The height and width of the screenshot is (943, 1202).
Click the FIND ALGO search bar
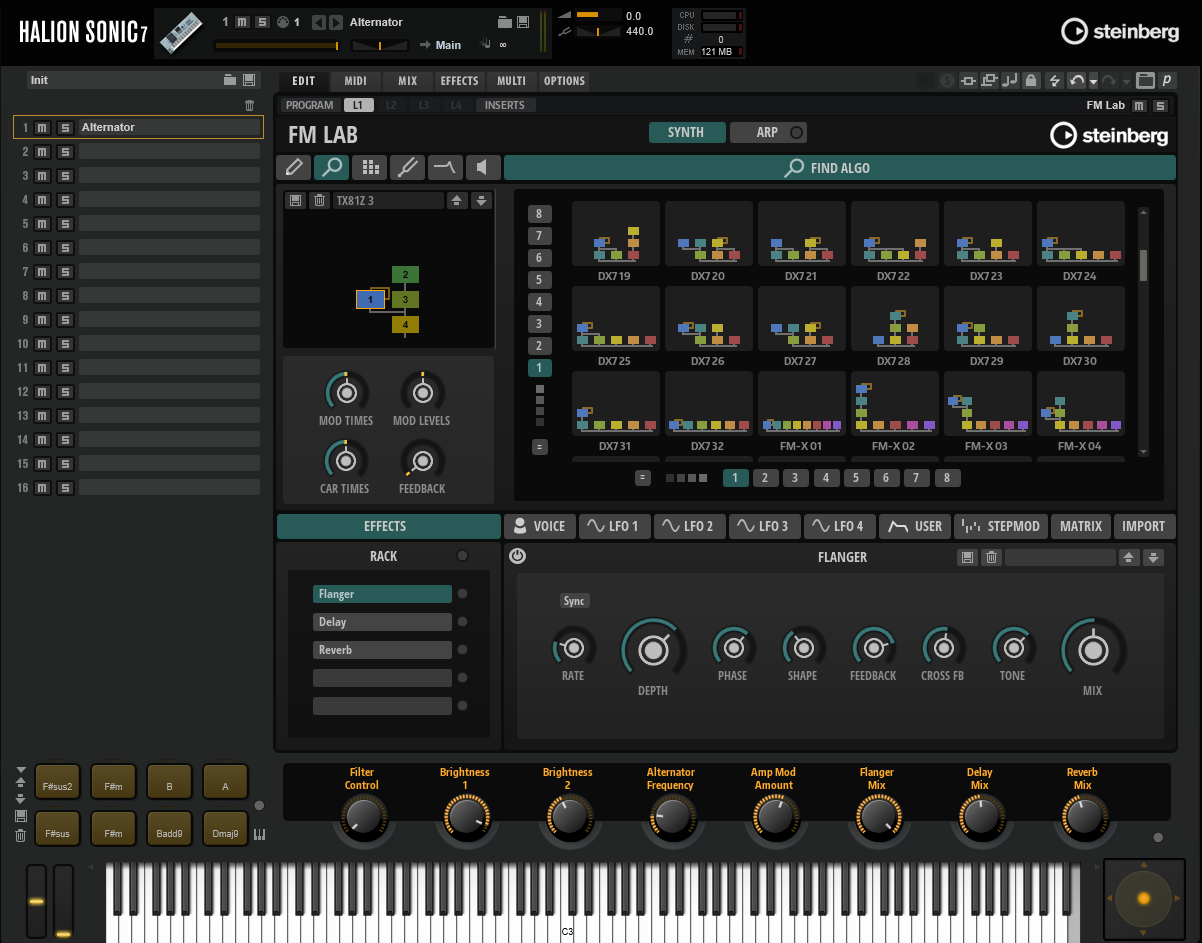click(839, 168)
